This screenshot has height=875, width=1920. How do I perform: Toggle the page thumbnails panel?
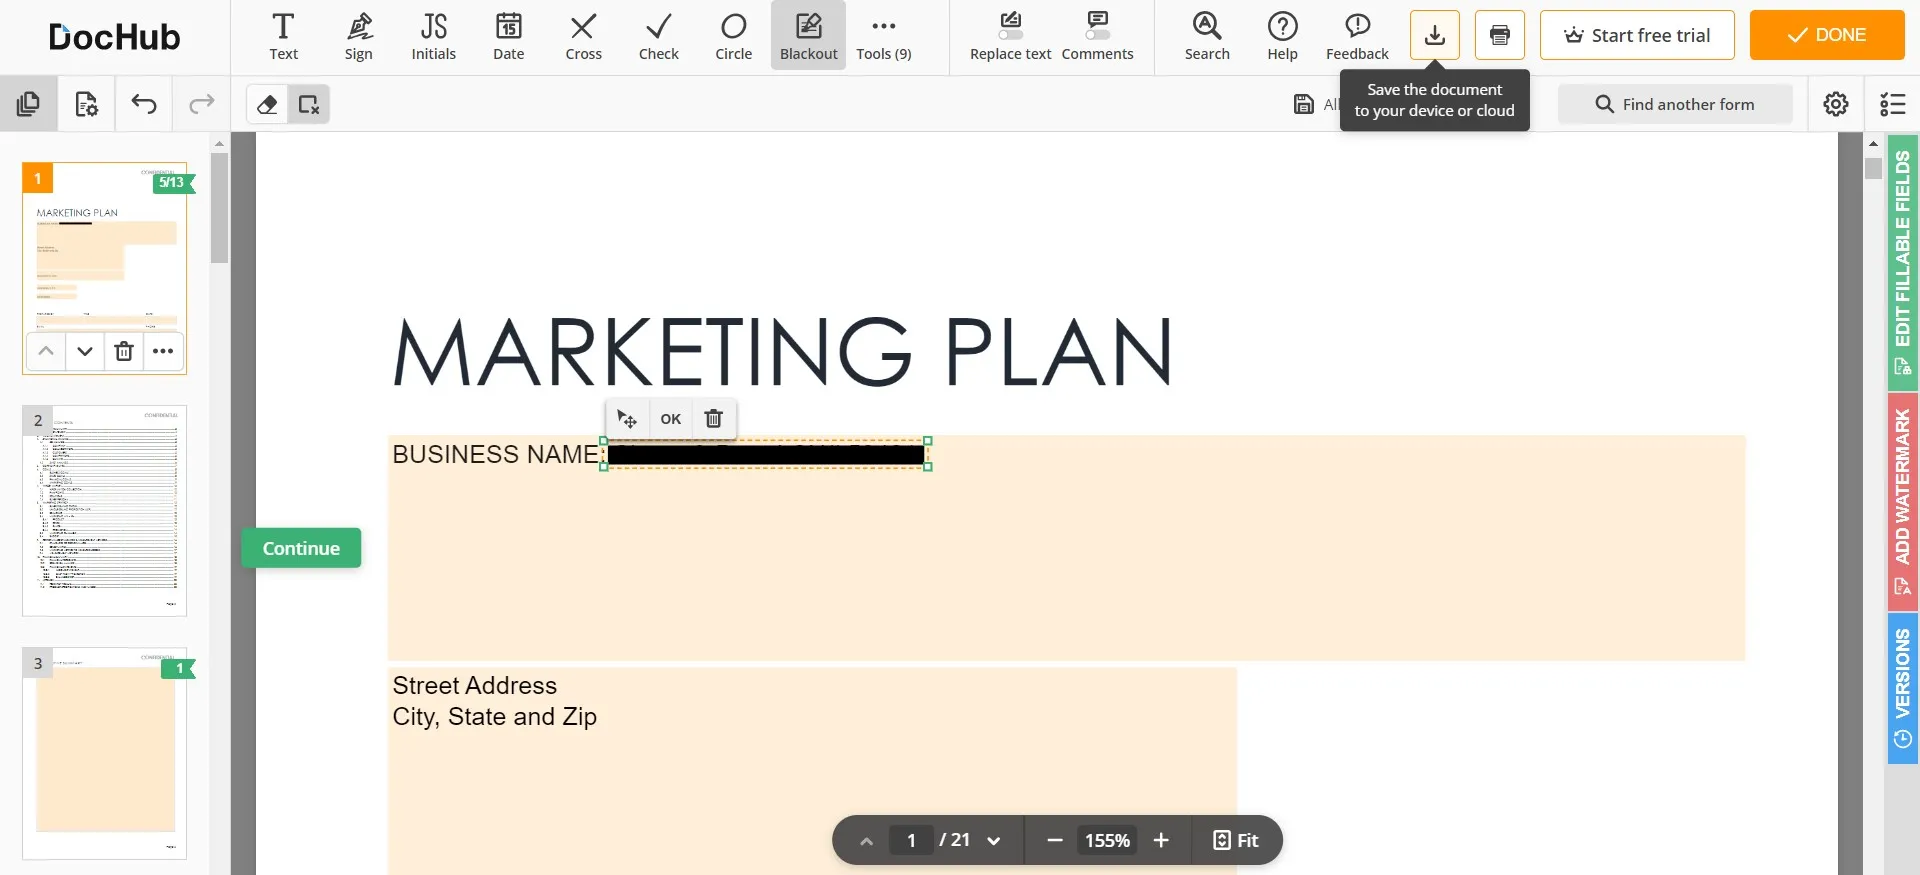[x=28, y=104]
